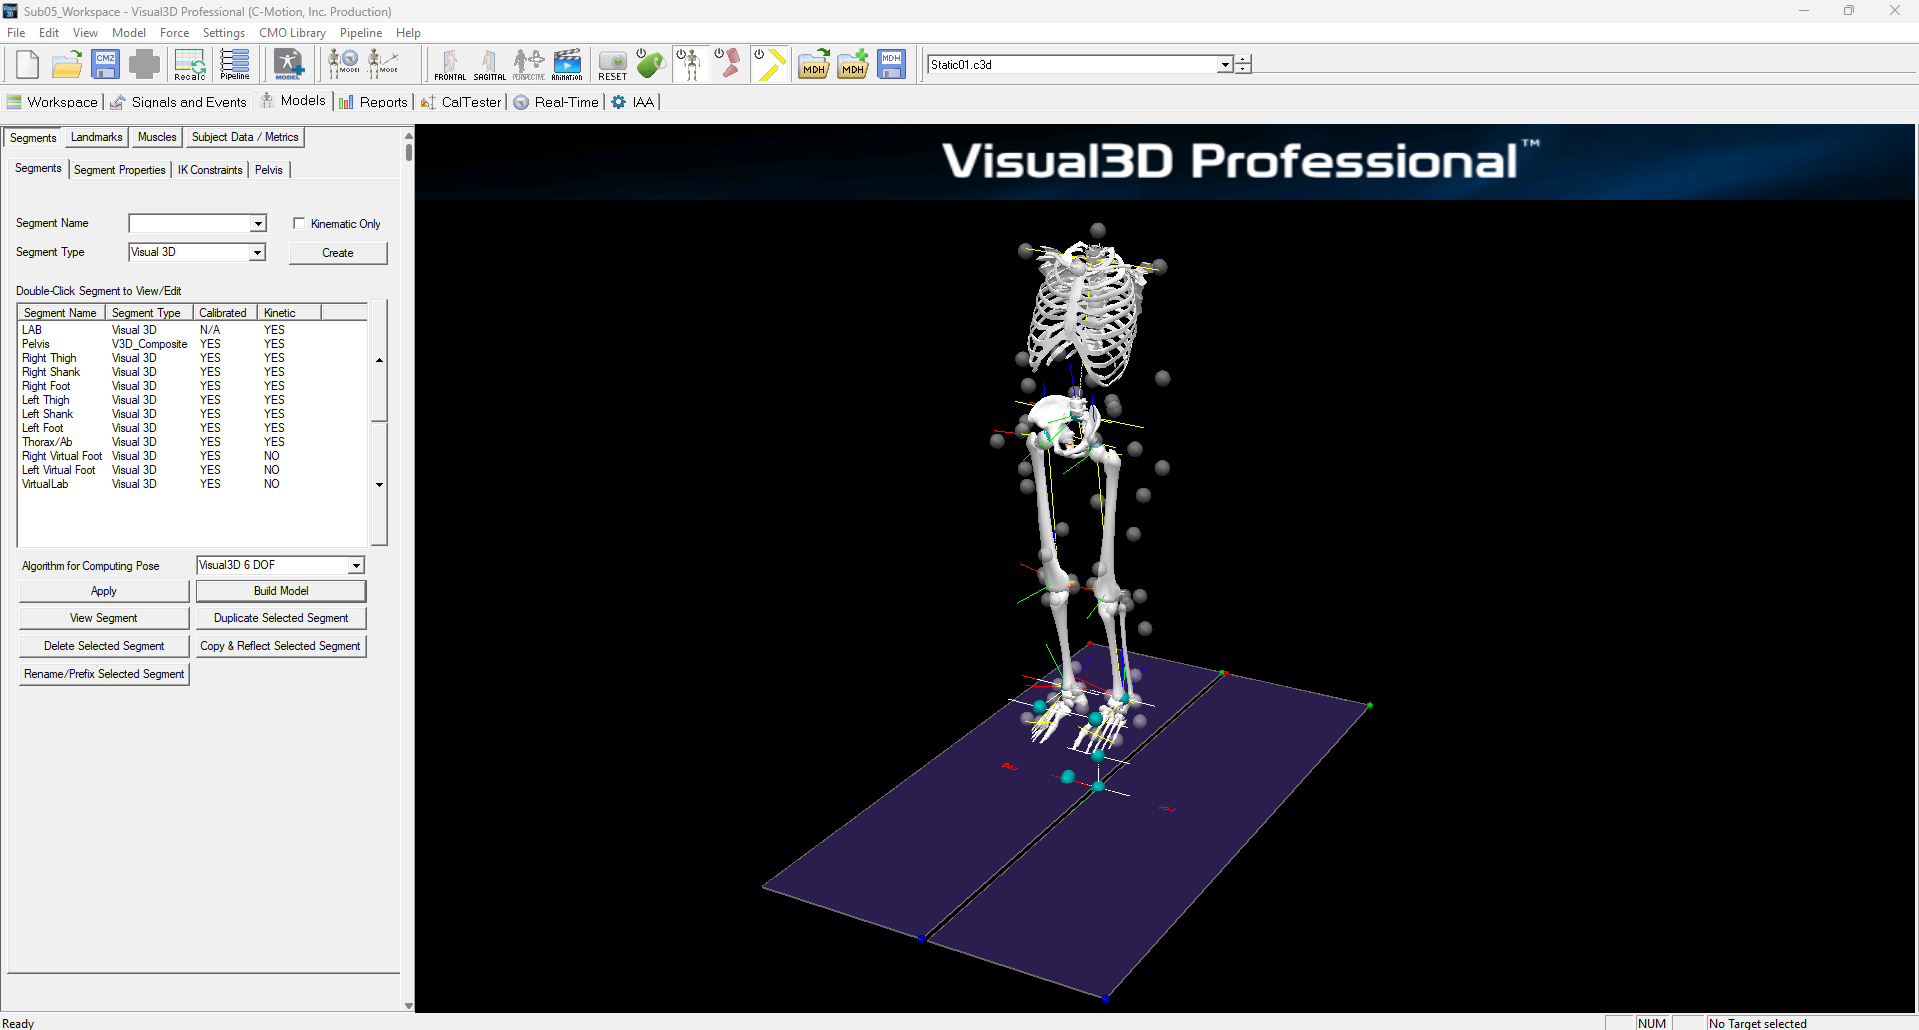Open the IAA view

(633, 102)
